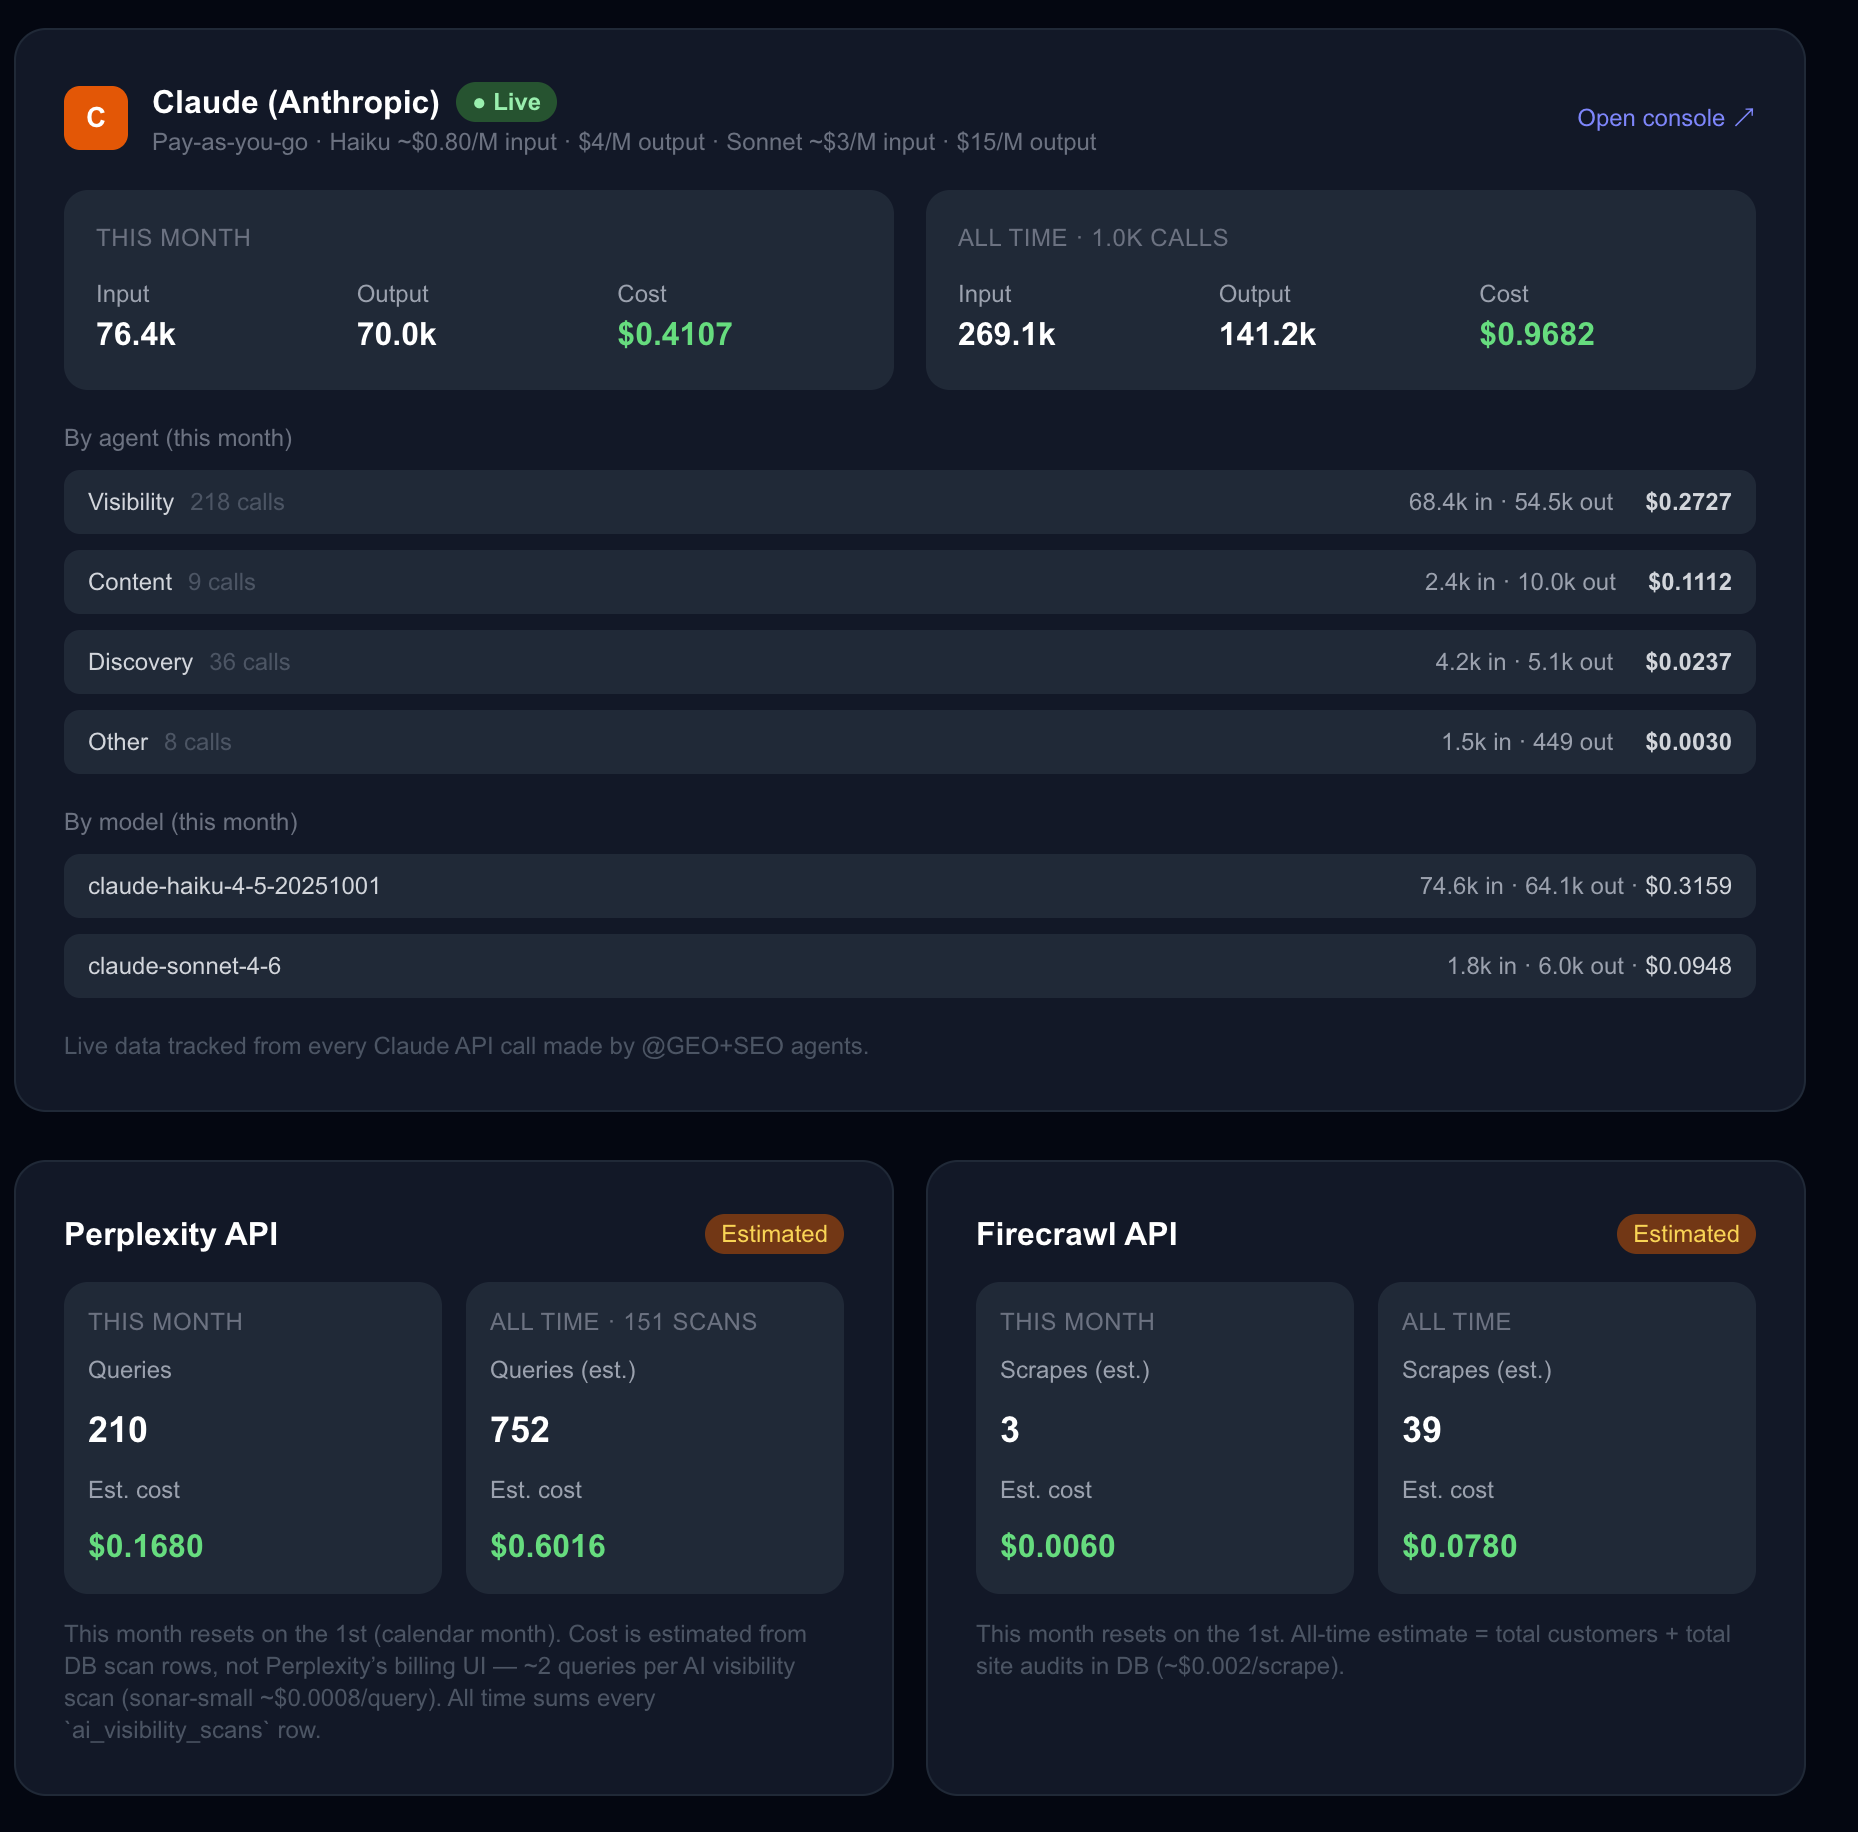Click this month's input value "76.4k"
This screenshot has width=1858, height=1832.
pos(136,334)
